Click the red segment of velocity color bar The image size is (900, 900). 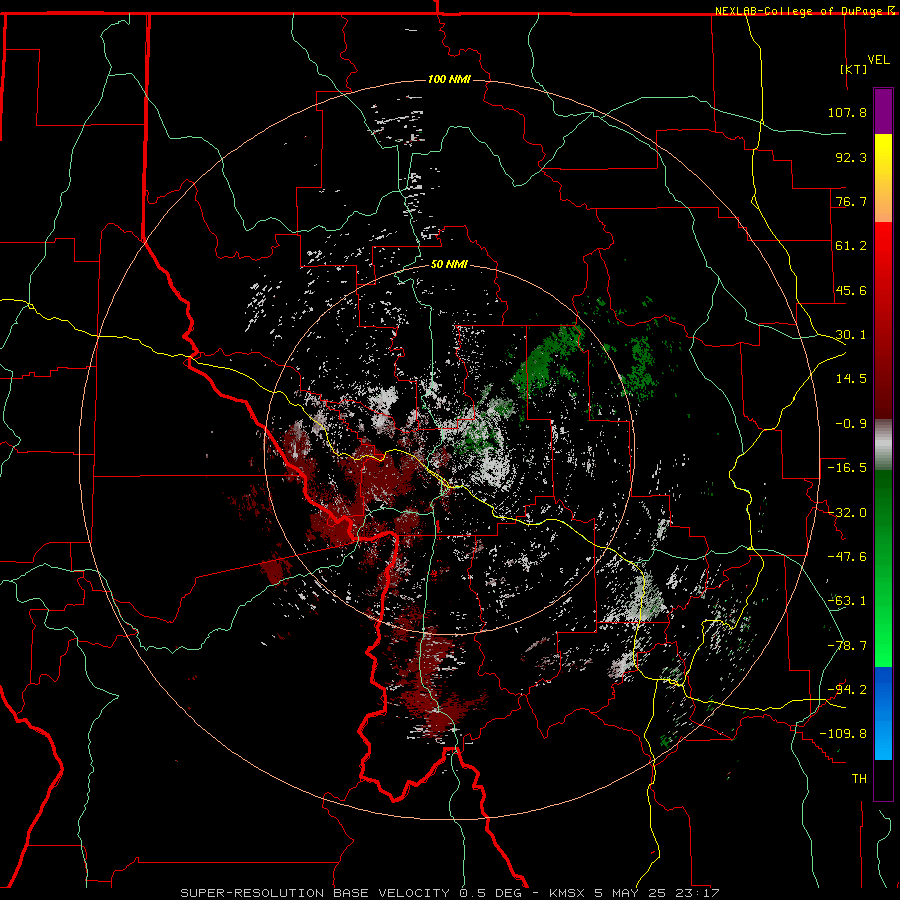pyautogui.click(x=883, y=320)
